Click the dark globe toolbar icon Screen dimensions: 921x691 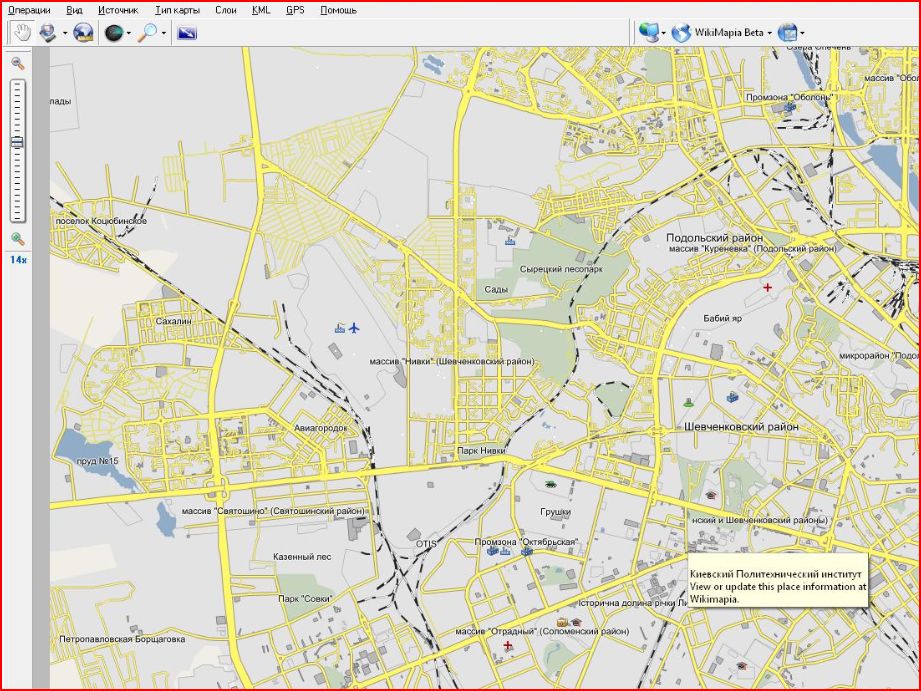point(113,33)
